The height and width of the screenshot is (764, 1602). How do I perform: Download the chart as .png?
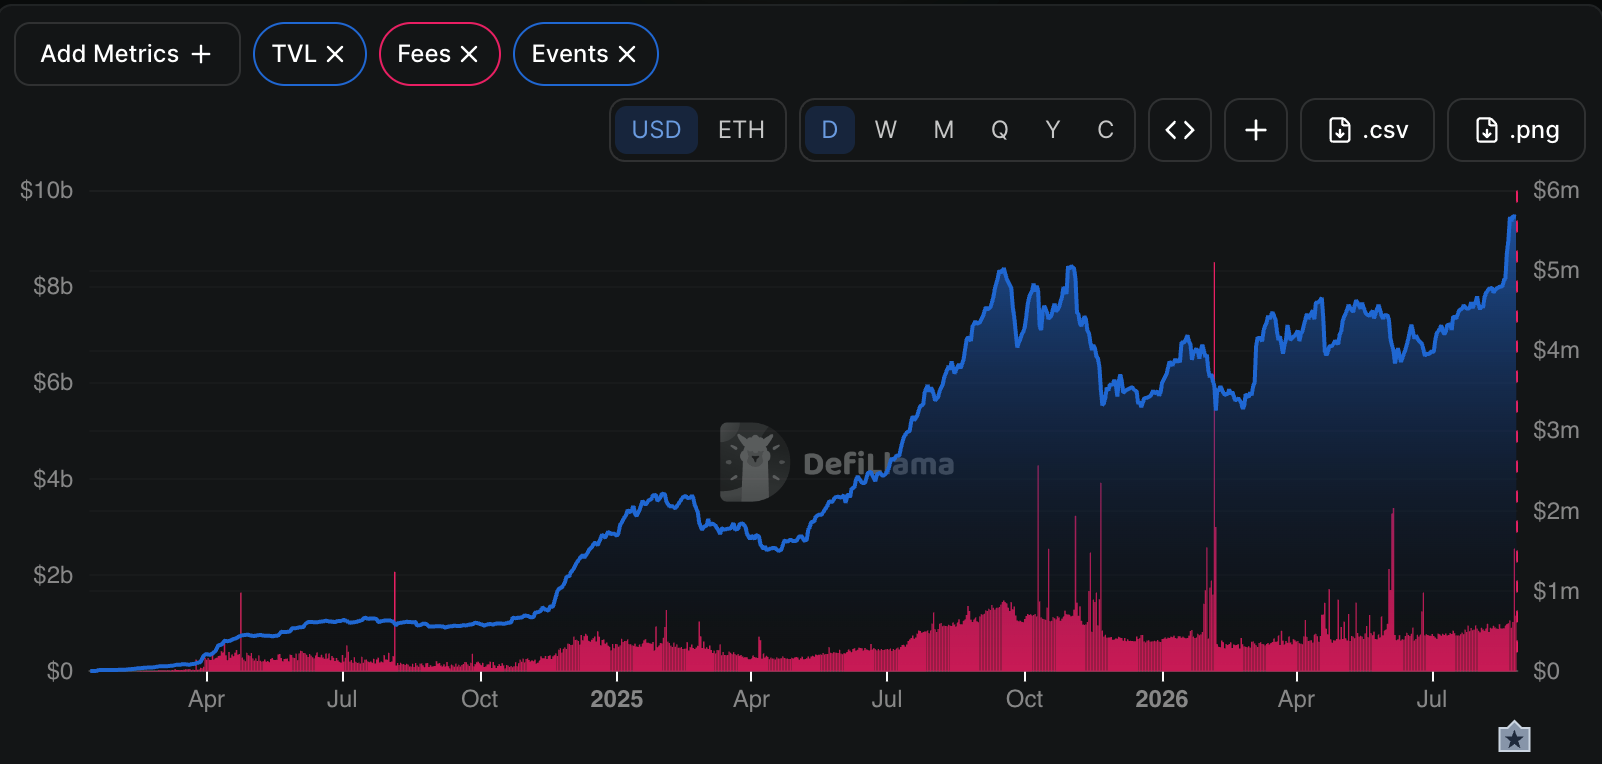pyautogui.click(x=1516, y=130)
